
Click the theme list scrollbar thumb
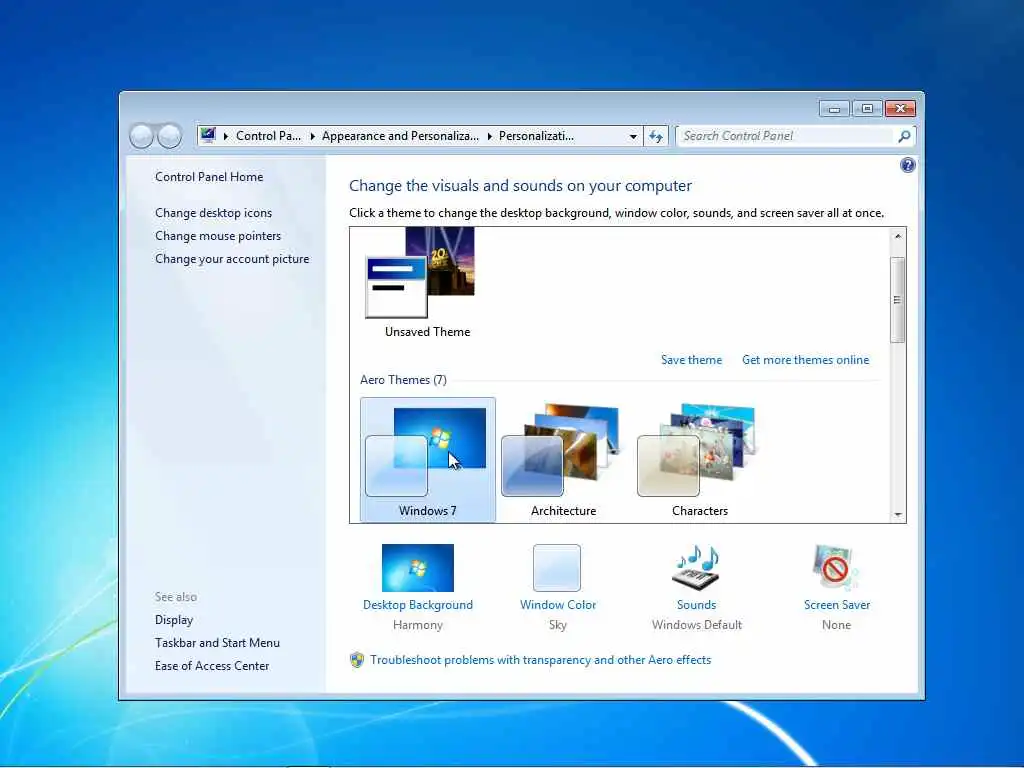pyautogui.click(x=898, y=300)
